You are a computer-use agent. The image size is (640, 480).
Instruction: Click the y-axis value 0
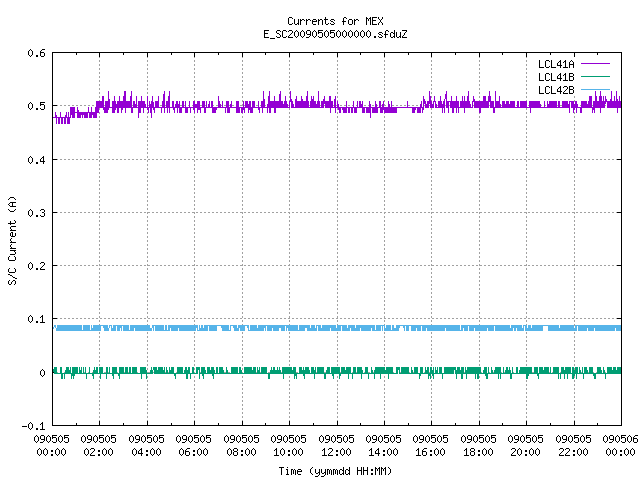[42, 373]
